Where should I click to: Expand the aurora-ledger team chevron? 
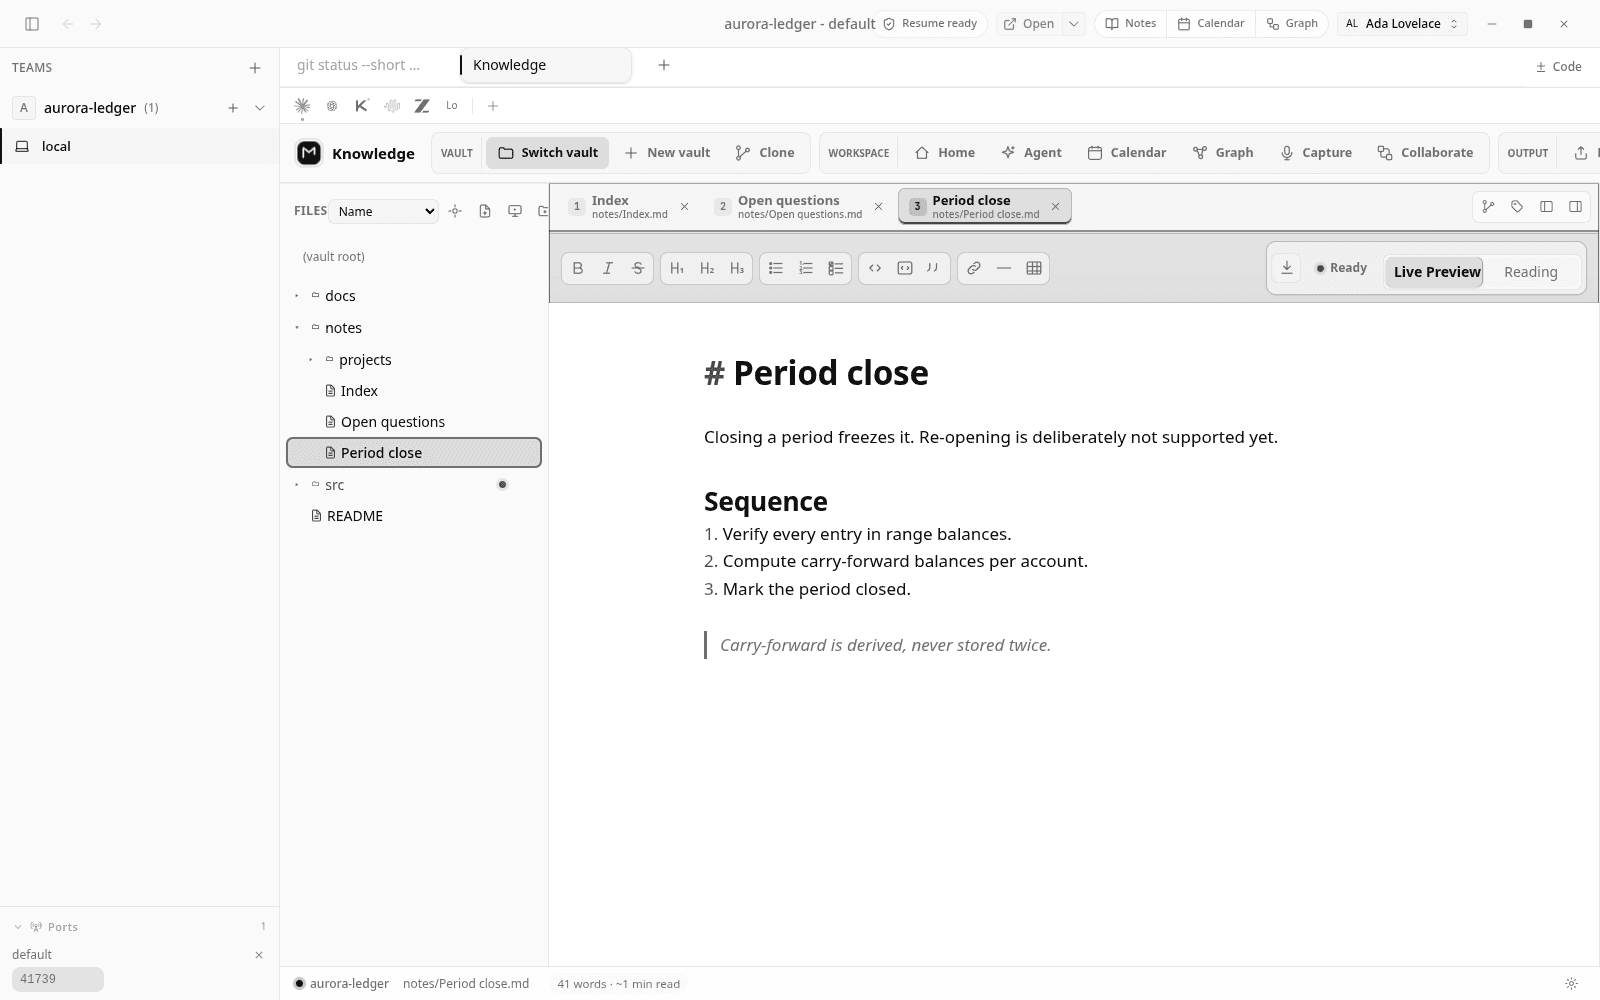click(x=260, y=108)
